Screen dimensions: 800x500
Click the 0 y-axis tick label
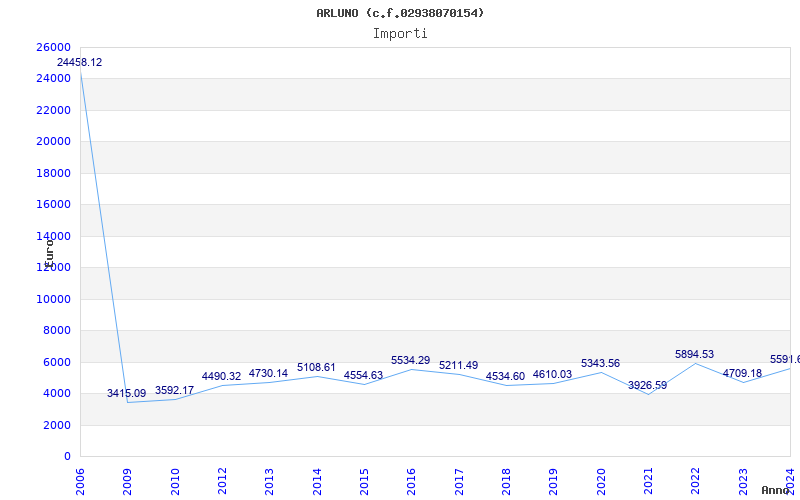point(67,457)
